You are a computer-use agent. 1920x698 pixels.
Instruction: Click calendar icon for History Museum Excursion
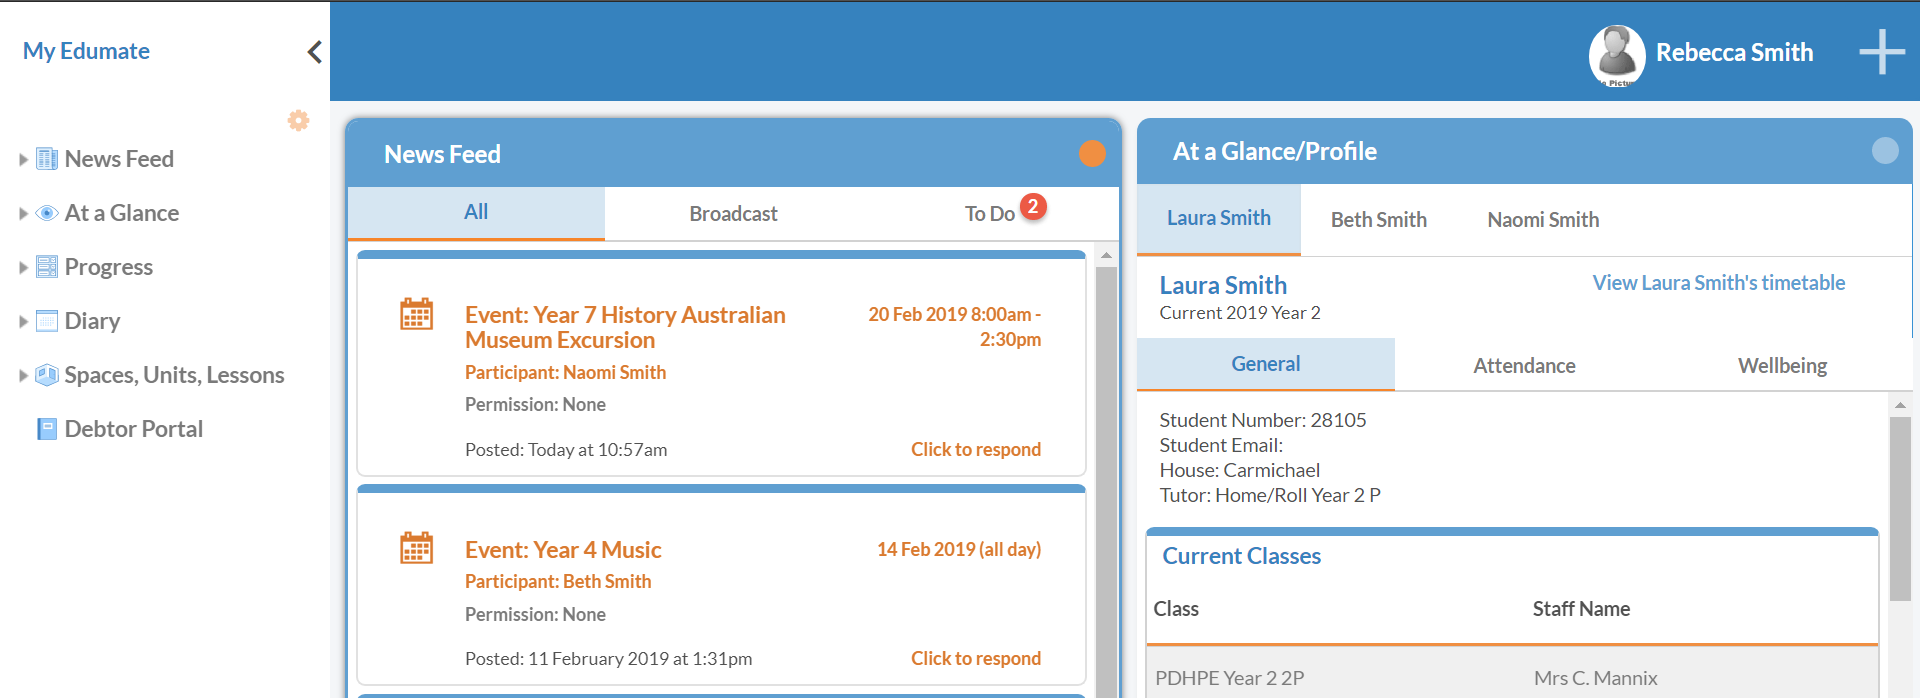tap(416, 314)
